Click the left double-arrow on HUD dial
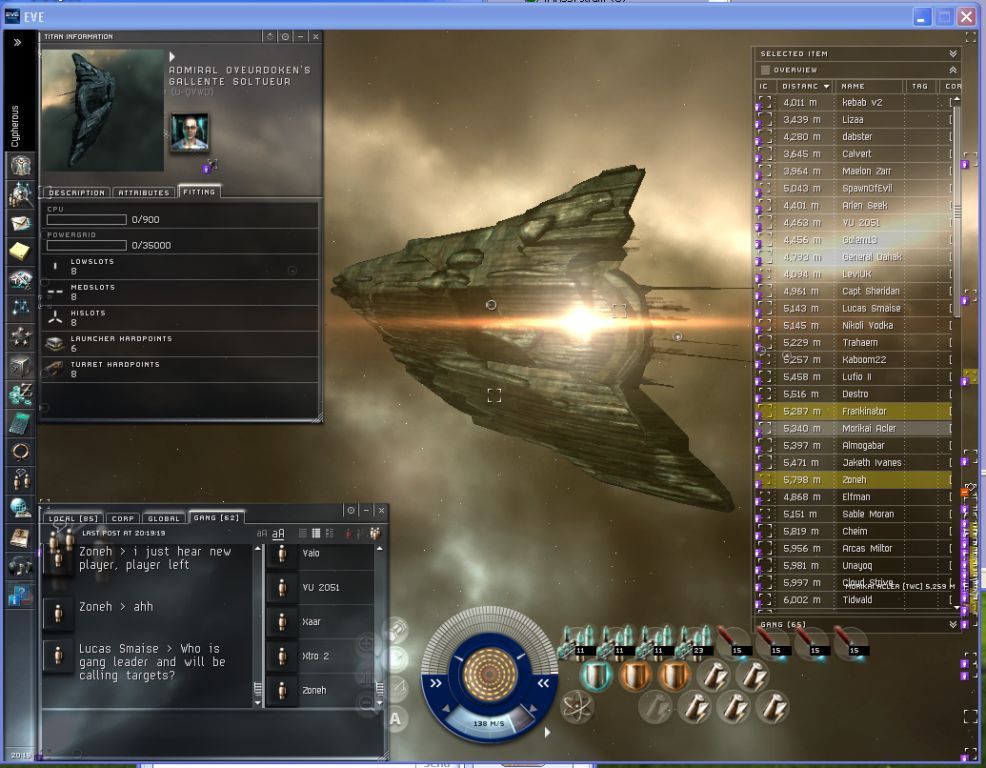 tap(435, 683)
